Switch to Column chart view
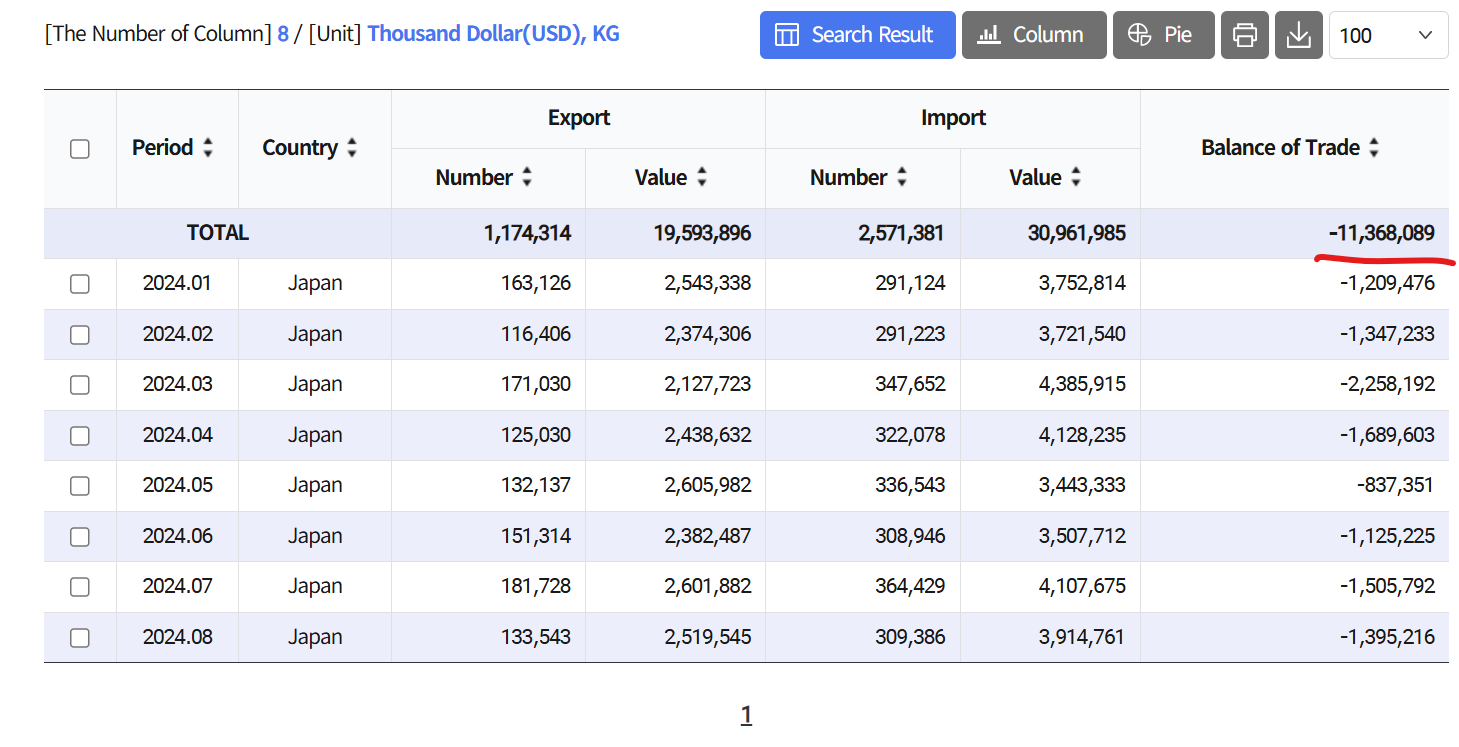This screenshot has height=747, width=1459. [x=1034, y=35]
